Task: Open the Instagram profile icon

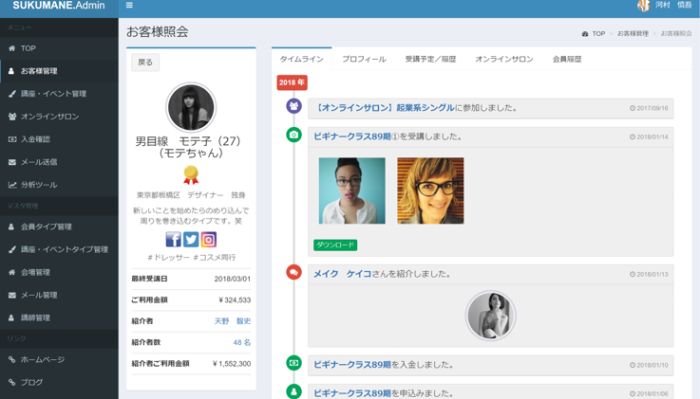Action: tap(208, 240)
